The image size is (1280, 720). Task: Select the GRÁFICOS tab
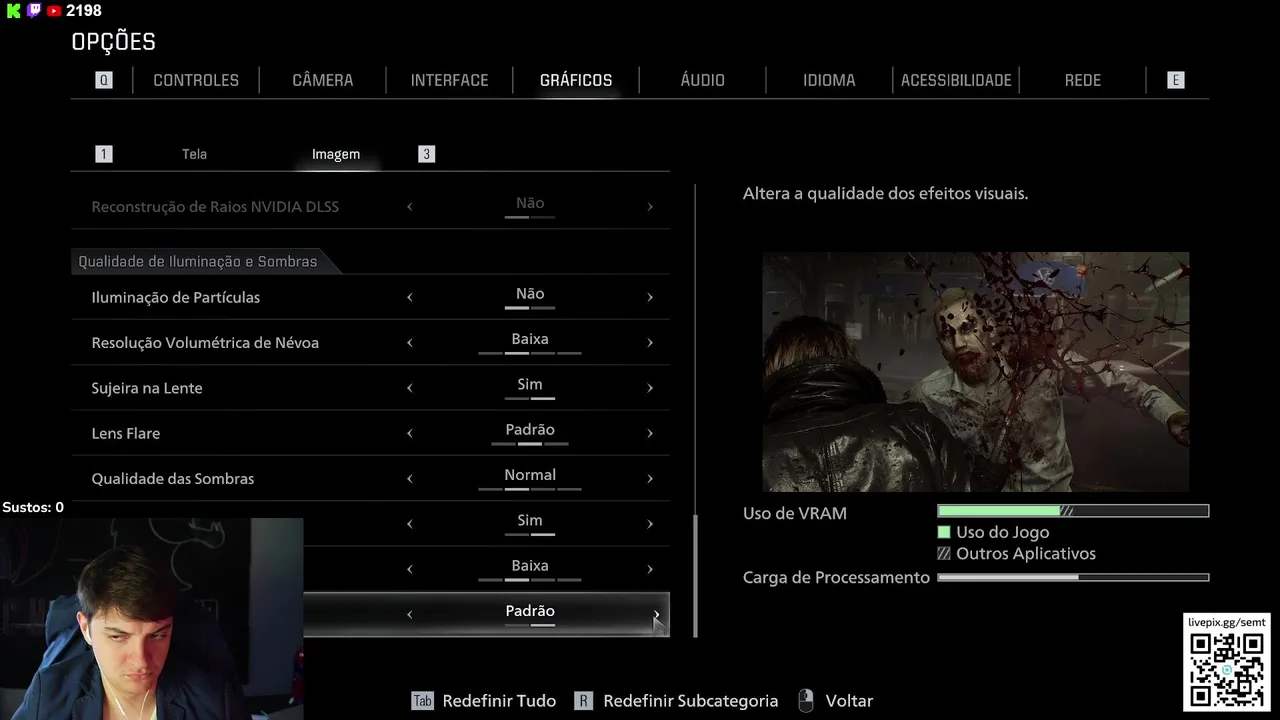(576, 80)
